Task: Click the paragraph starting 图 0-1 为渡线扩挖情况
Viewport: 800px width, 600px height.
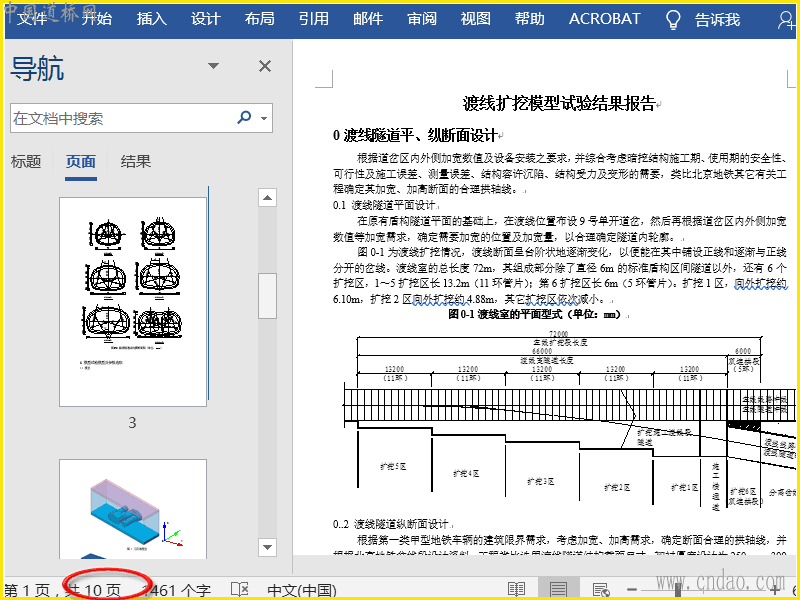Action: (x=559, y=276)
